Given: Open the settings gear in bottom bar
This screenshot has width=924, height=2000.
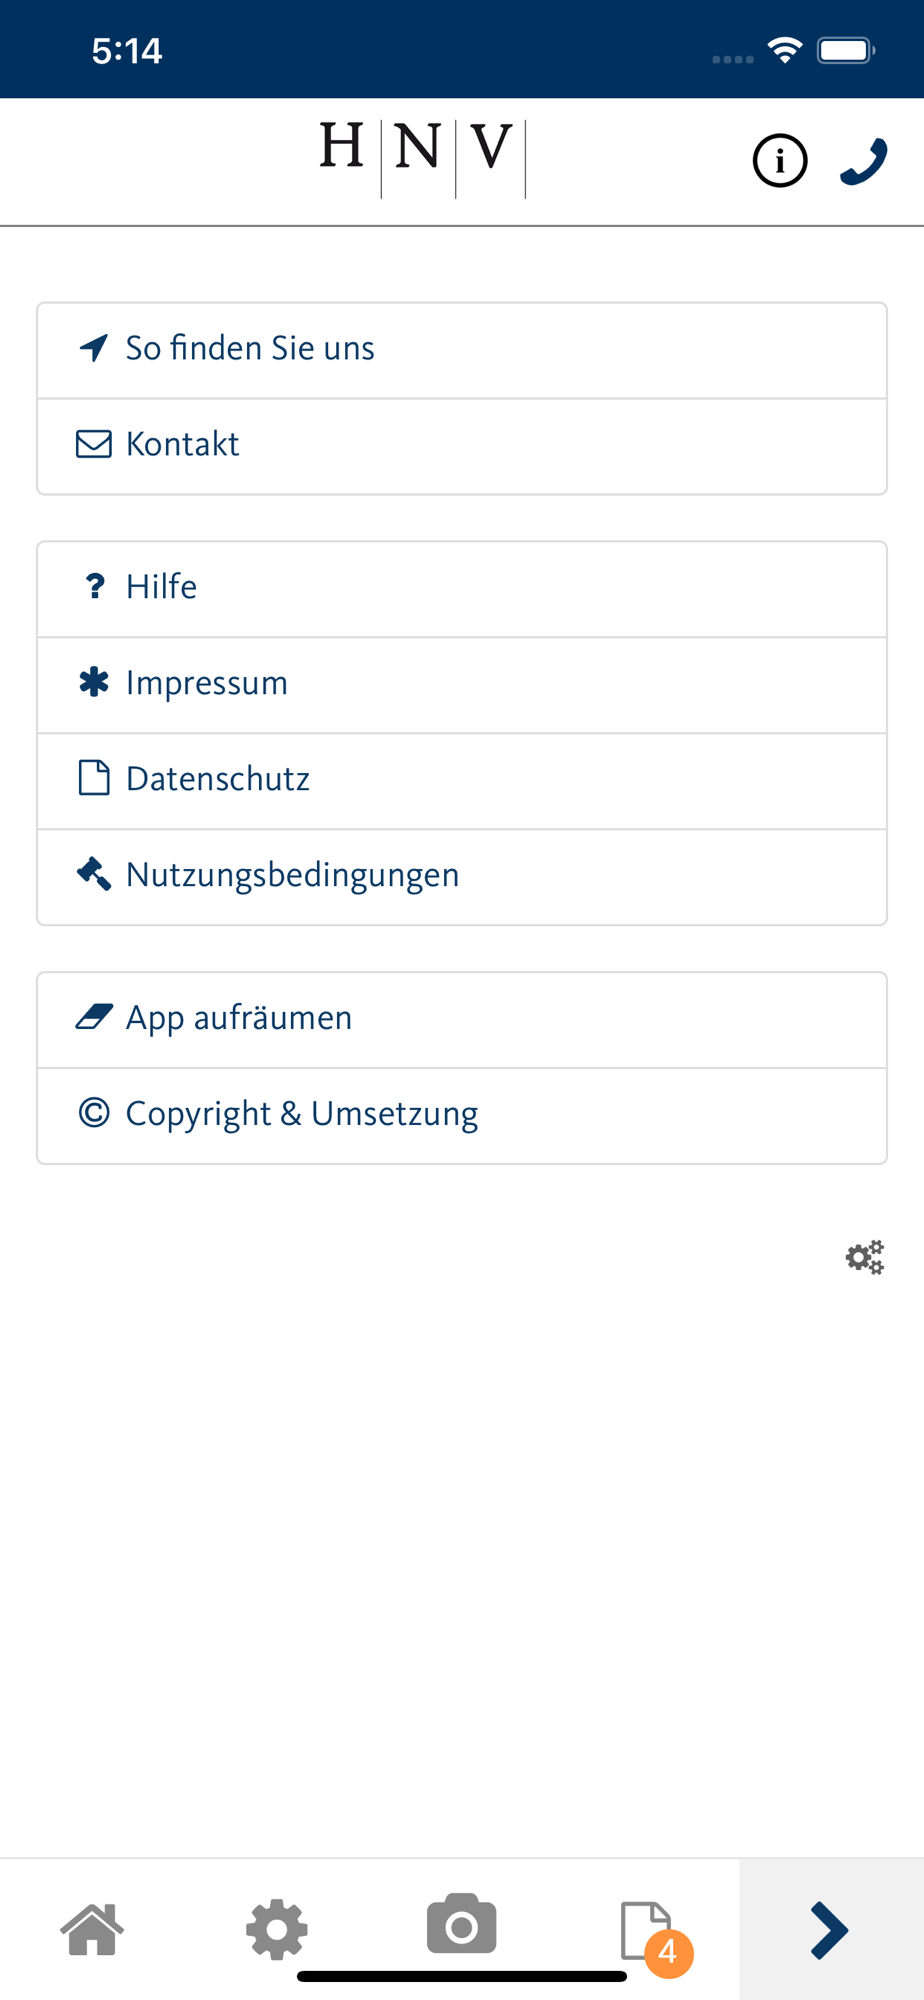Looking at the screenshot, I should click(x=277, y=1929).
